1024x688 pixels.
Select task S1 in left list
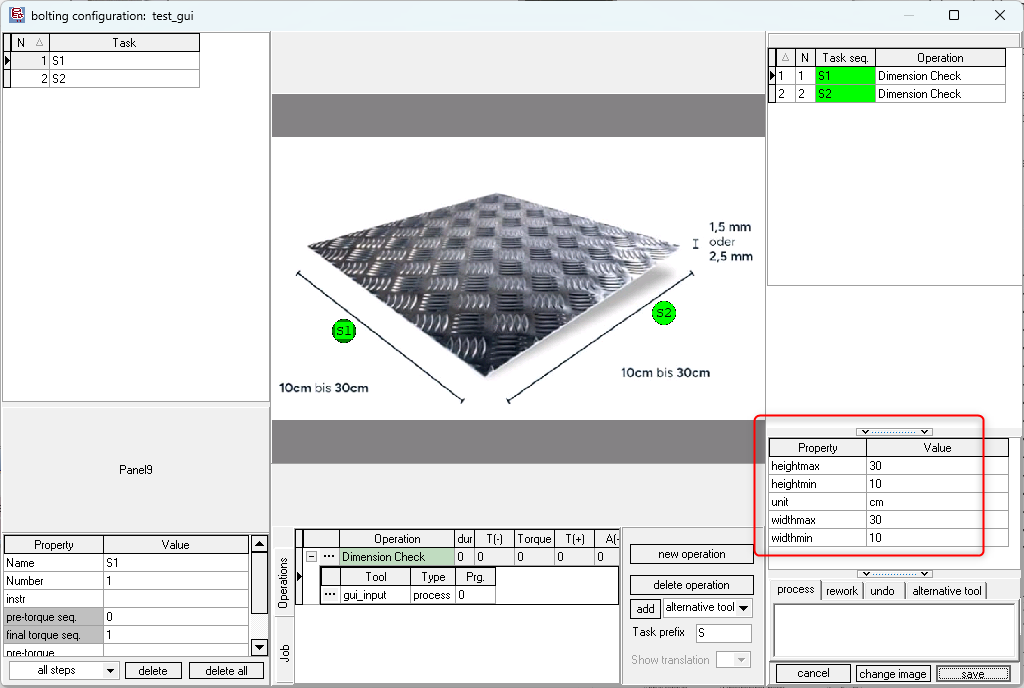124,61
